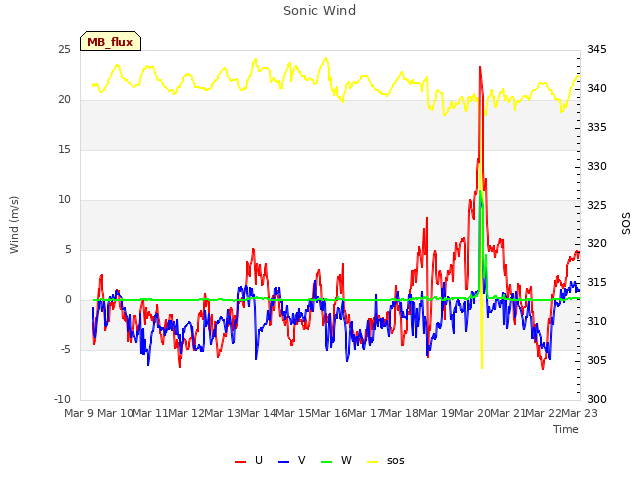Click the Time axis label
640x480 pixels.
(x=566, y=429)
